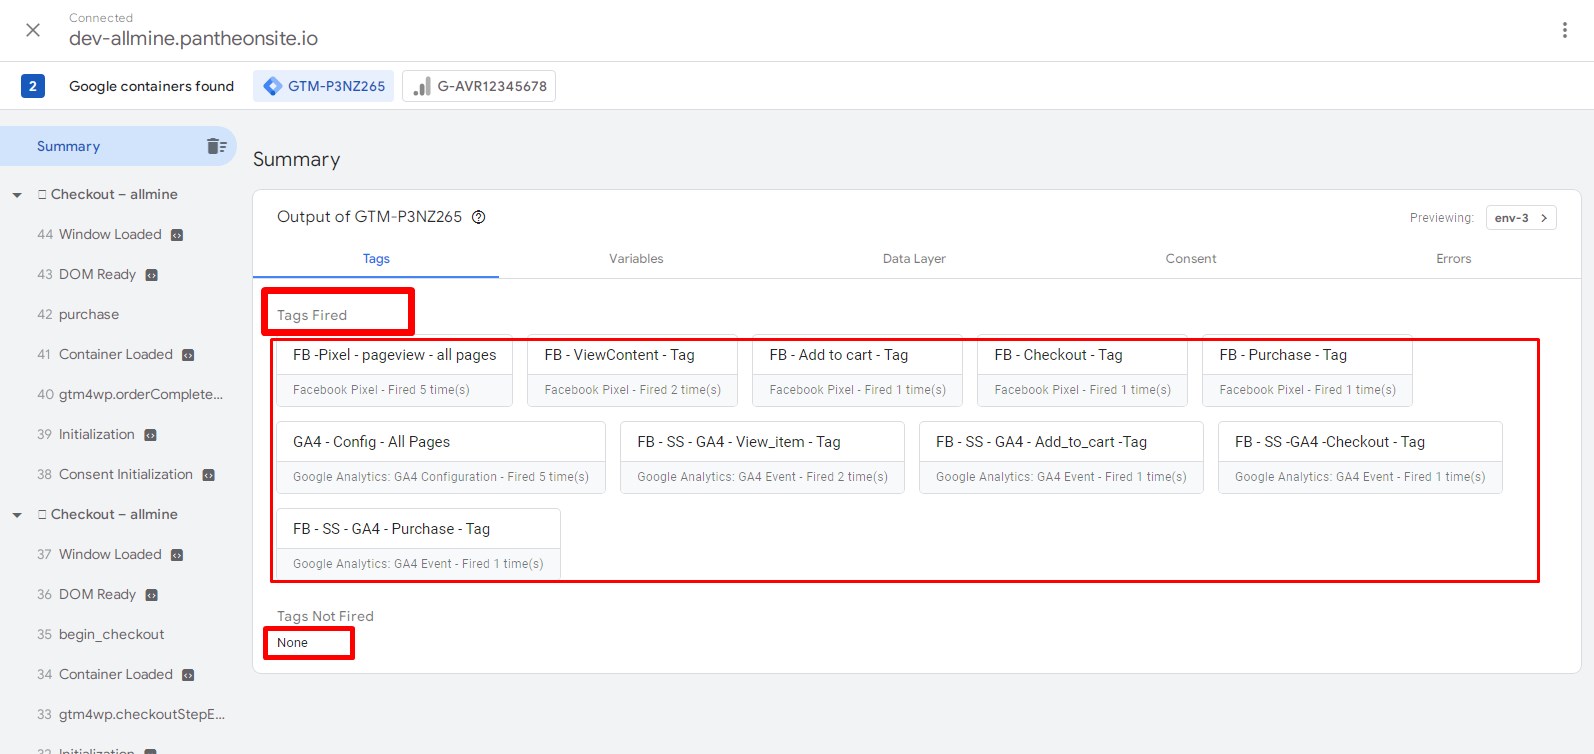
Task: Switch to the Data Layer tab
Action: coord(914,258)
